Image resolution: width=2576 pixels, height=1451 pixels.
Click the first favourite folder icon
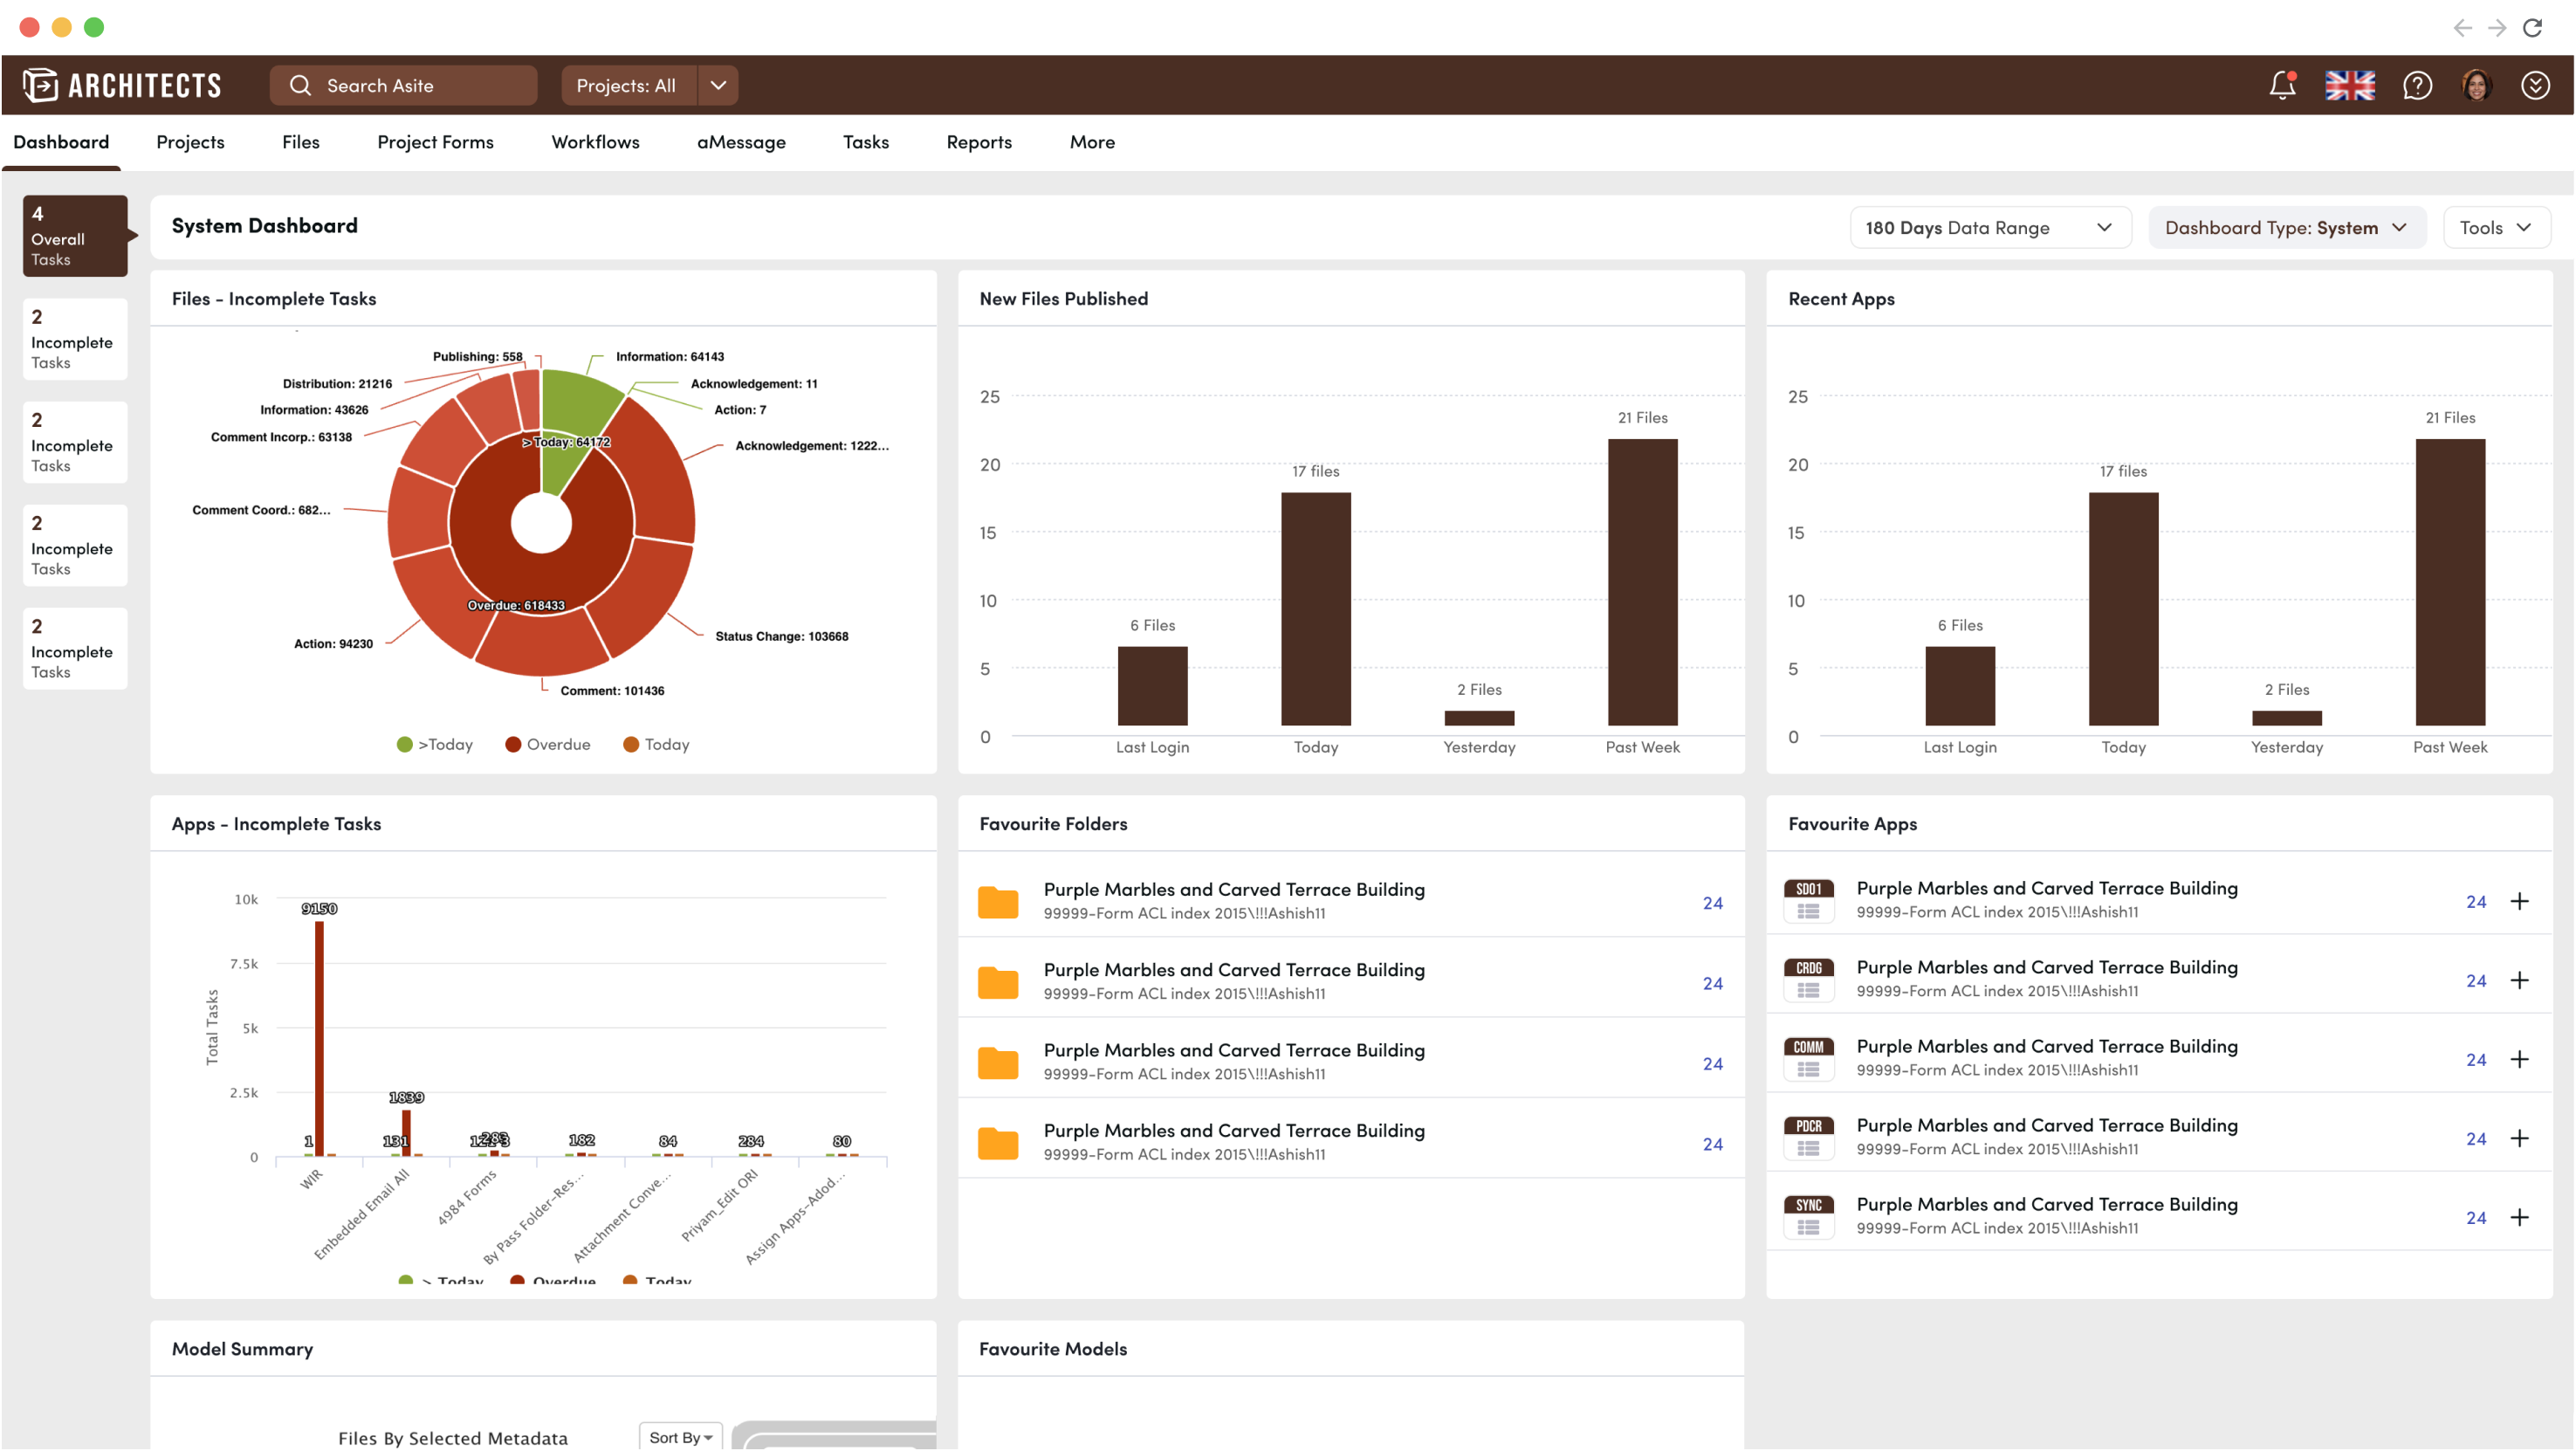(998, 902)
